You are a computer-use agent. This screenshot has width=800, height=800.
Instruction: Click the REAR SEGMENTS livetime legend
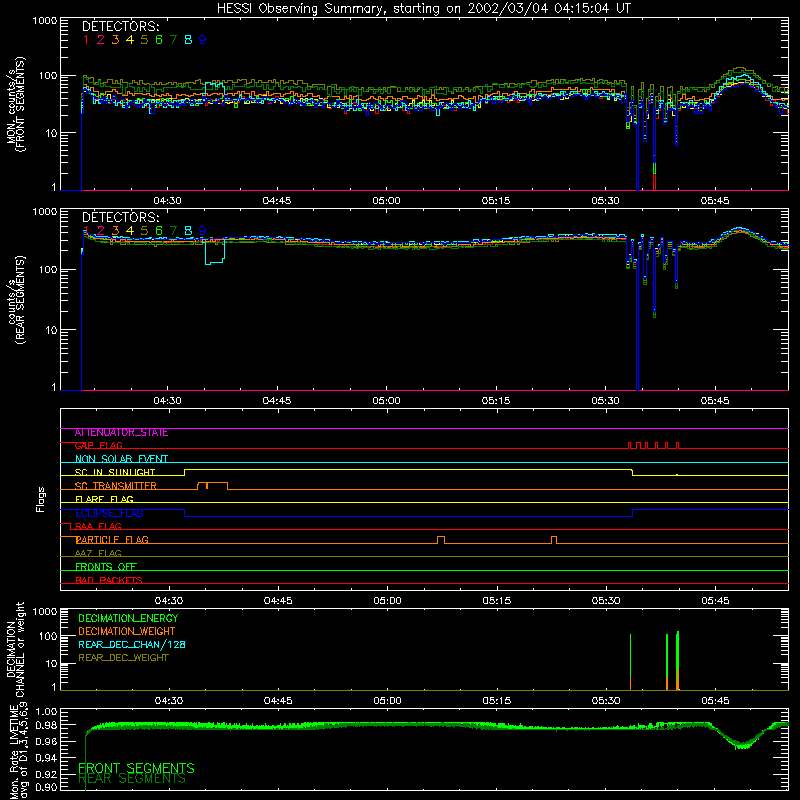[132, 779]
